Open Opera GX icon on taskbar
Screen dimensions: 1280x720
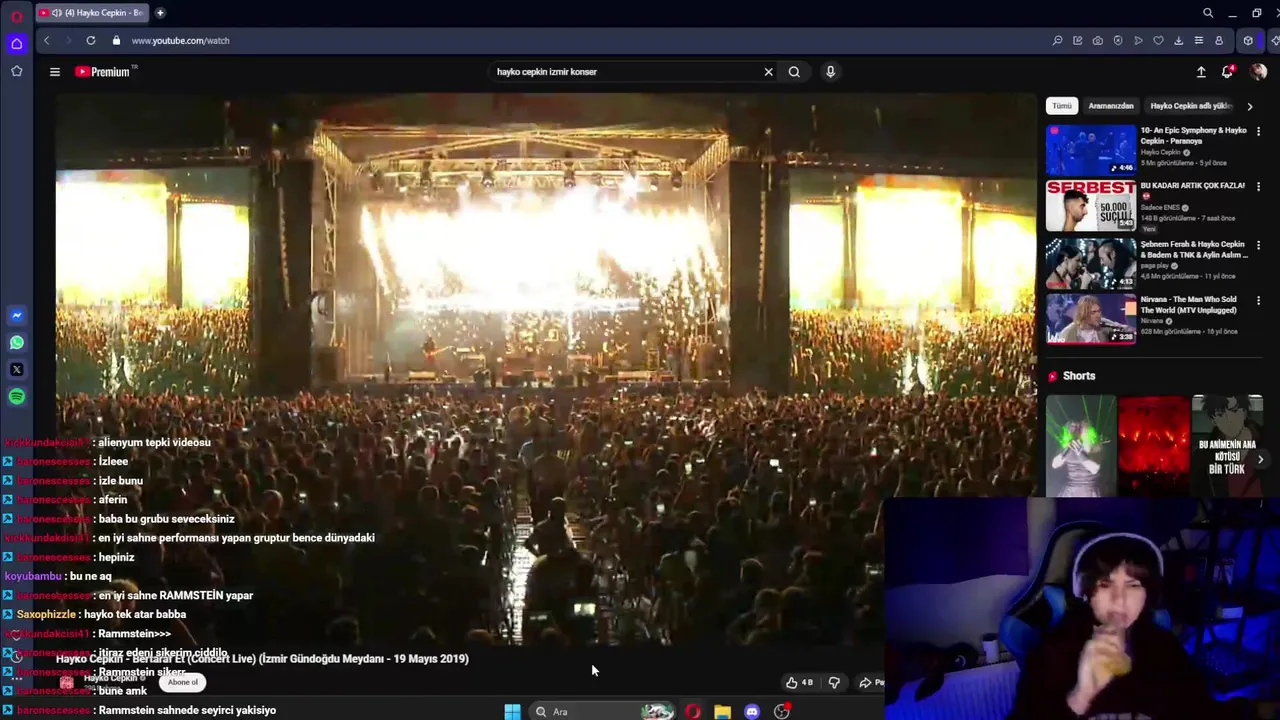[693, 711]
